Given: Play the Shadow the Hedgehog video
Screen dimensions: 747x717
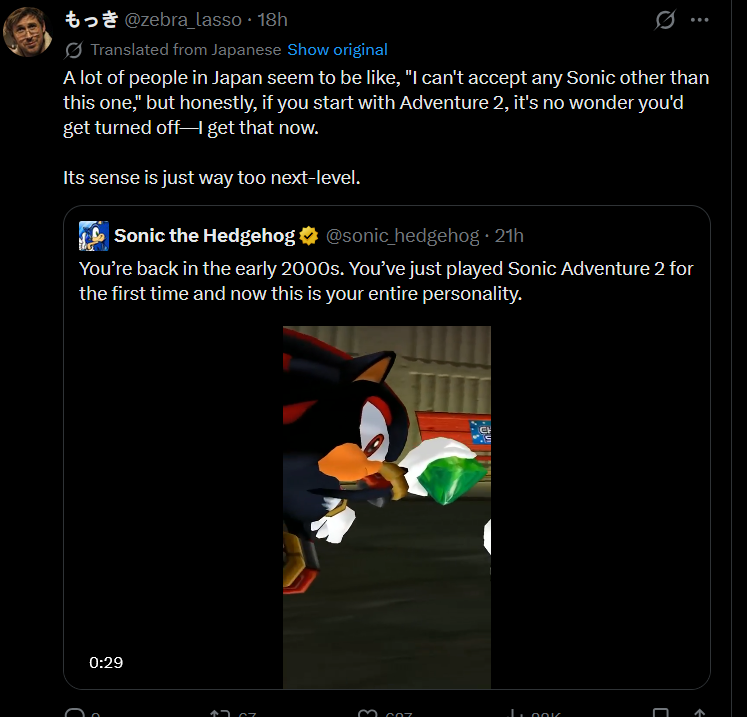Looking at the screenshot, I should click(x=387, y=506).
